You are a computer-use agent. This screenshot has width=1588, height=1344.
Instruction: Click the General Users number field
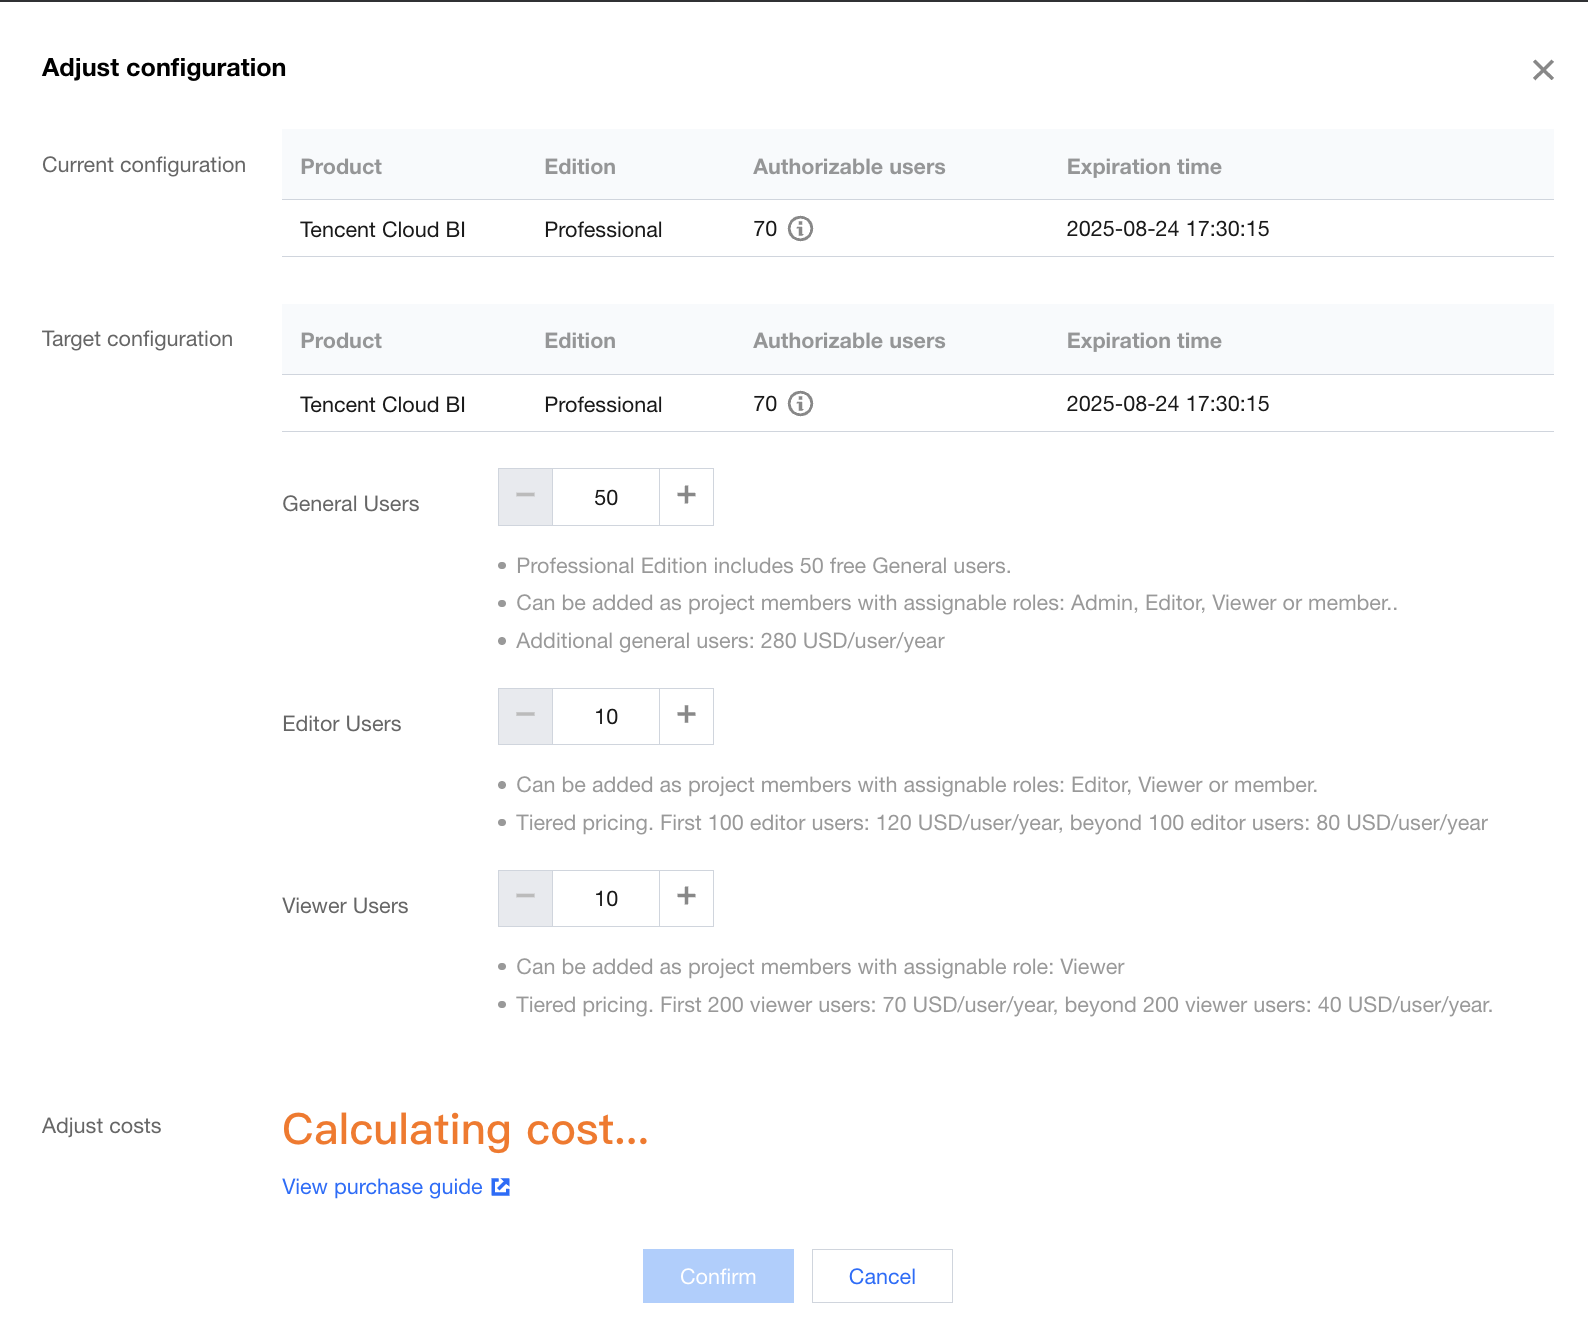point(606,497)
